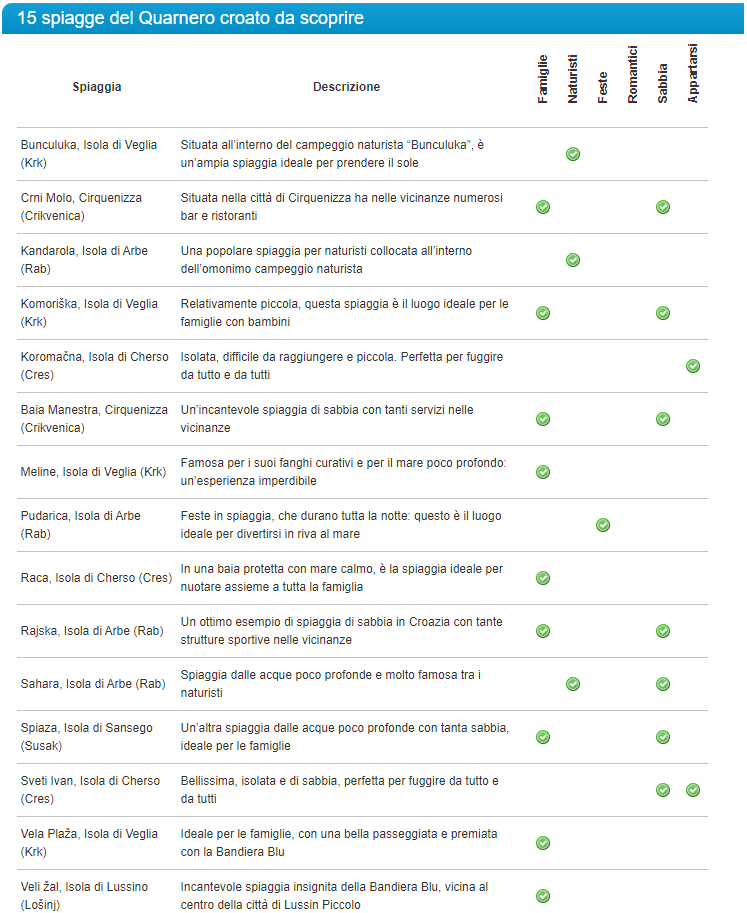Click the Famiglie checkmark for Meline
747x913 pixels.
click(543, 472)
